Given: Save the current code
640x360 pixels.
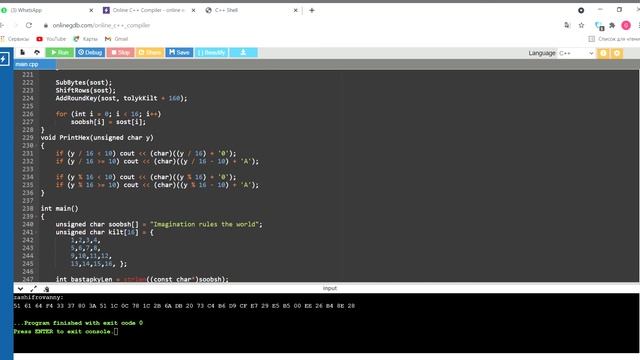Looking at the screenshot, I should pyautogui.click(x=179, y=53).
